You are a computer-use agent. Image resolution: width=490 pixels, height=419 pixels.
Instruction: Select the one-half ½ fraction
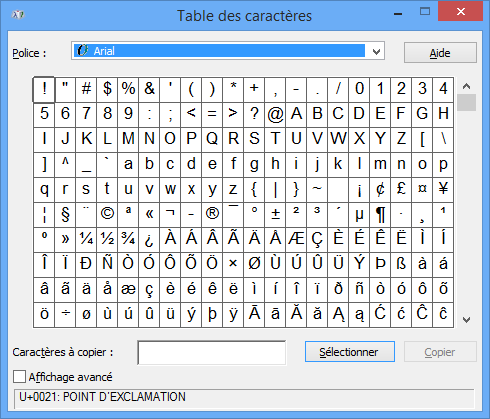[107, 240]
